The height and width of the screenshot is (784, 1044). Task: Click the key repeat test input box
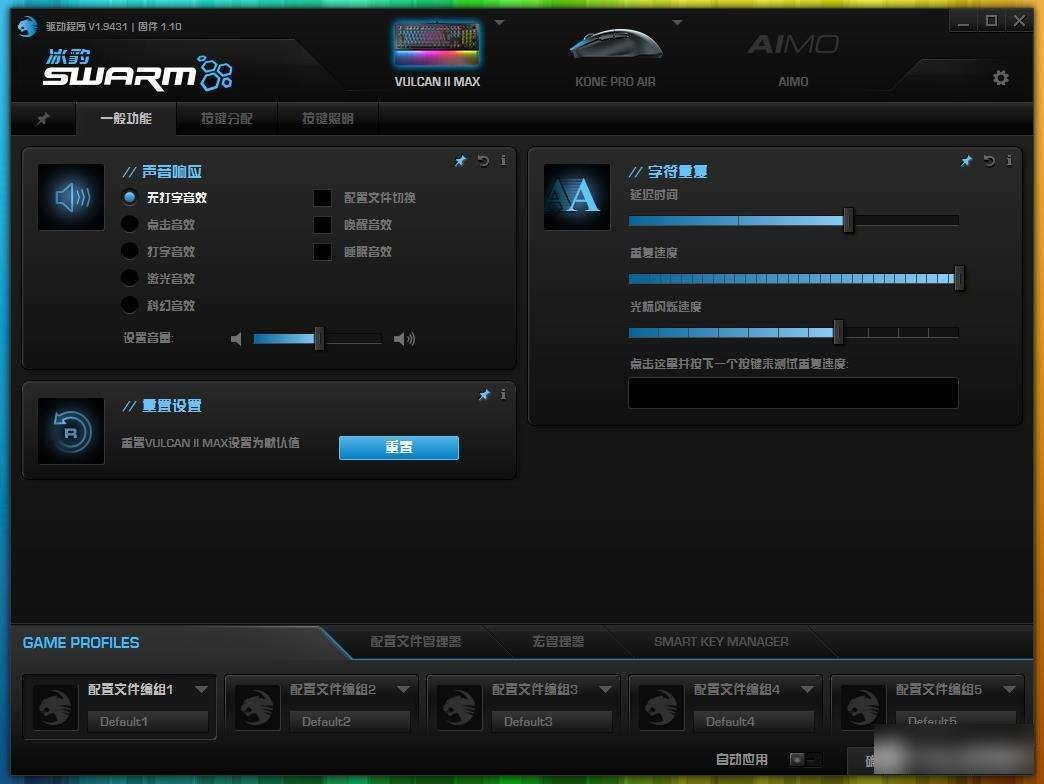click(x=793, y=393)
